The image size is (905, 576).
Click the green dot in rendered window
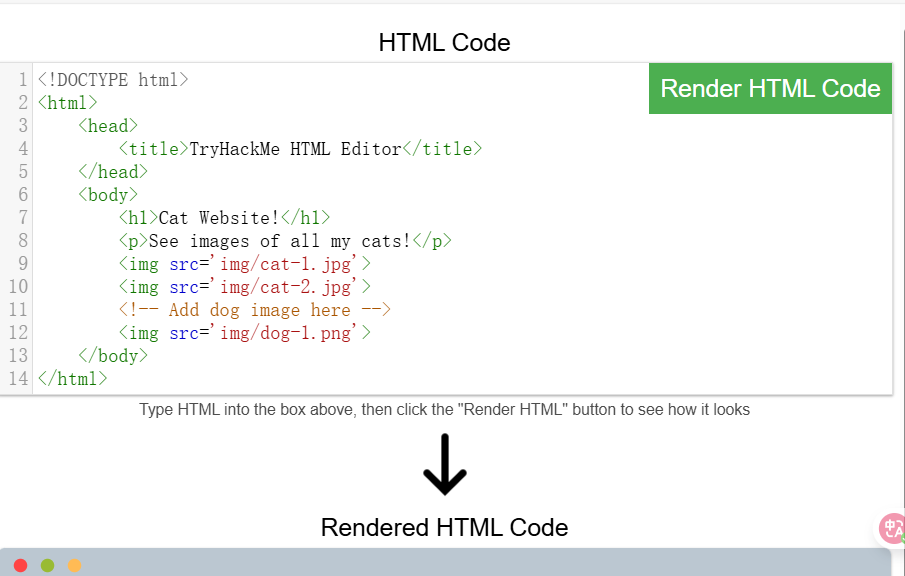[47, 566]
